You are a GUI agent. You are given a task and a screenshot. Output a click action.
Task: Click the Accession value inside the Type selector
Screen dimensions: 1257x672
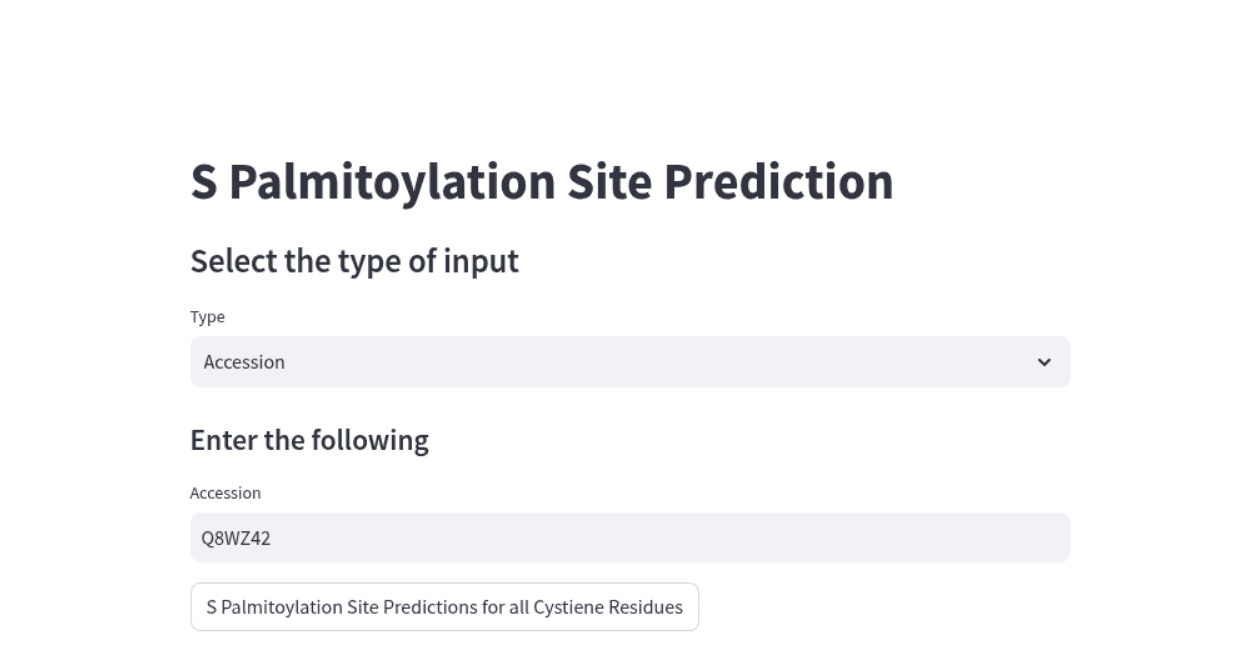click(244, 362)
